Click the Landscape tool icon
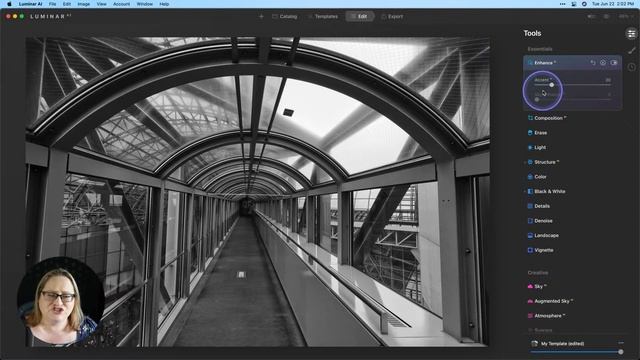The height and width of the screenshot is (360, 640). (530, 236)
